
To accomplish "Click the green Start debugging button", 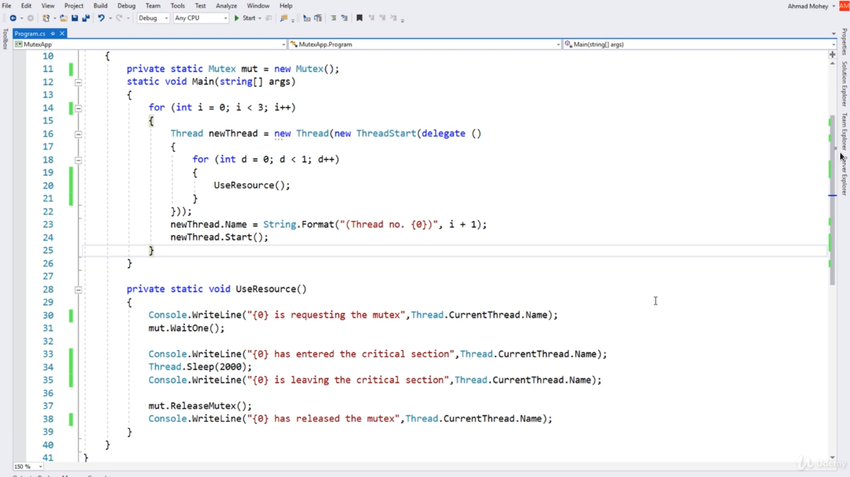I will click(245, 18).
